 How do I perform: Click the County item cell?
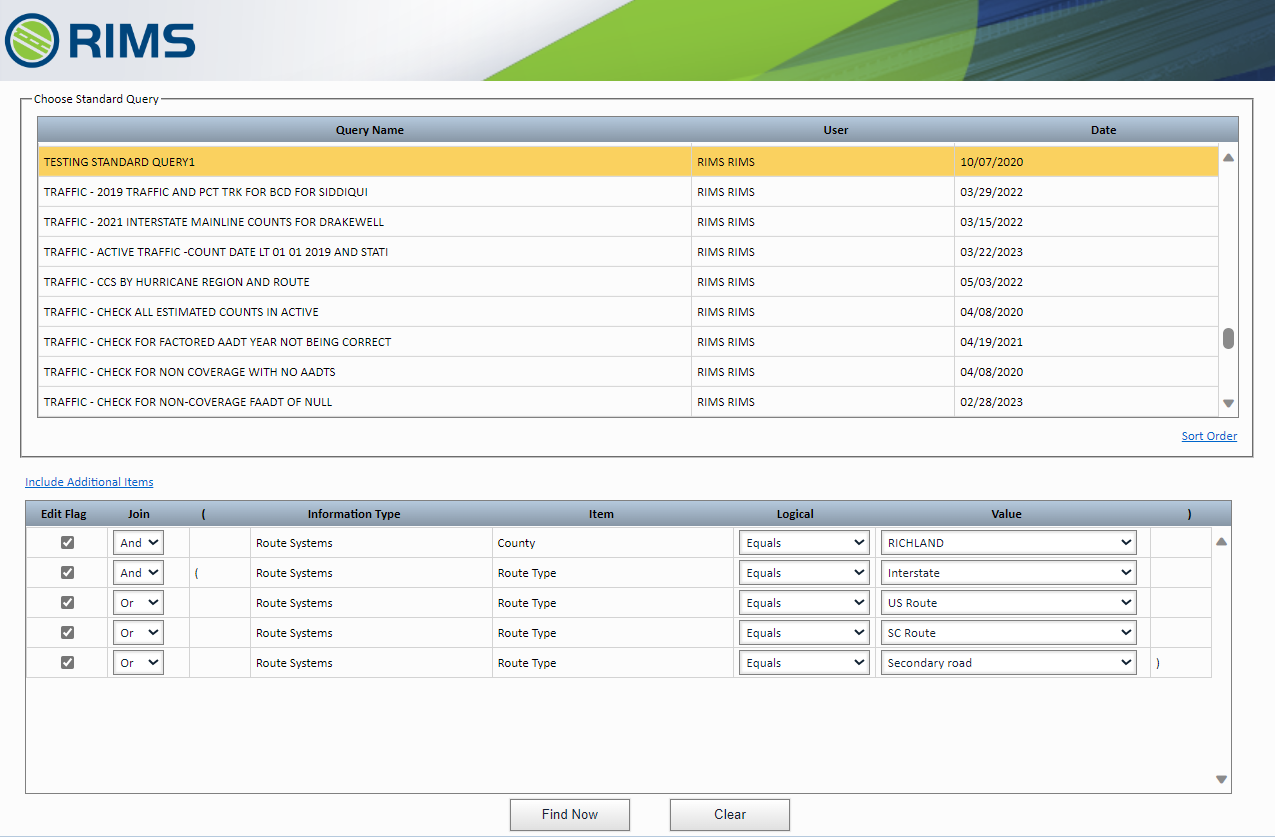[613, 543]
